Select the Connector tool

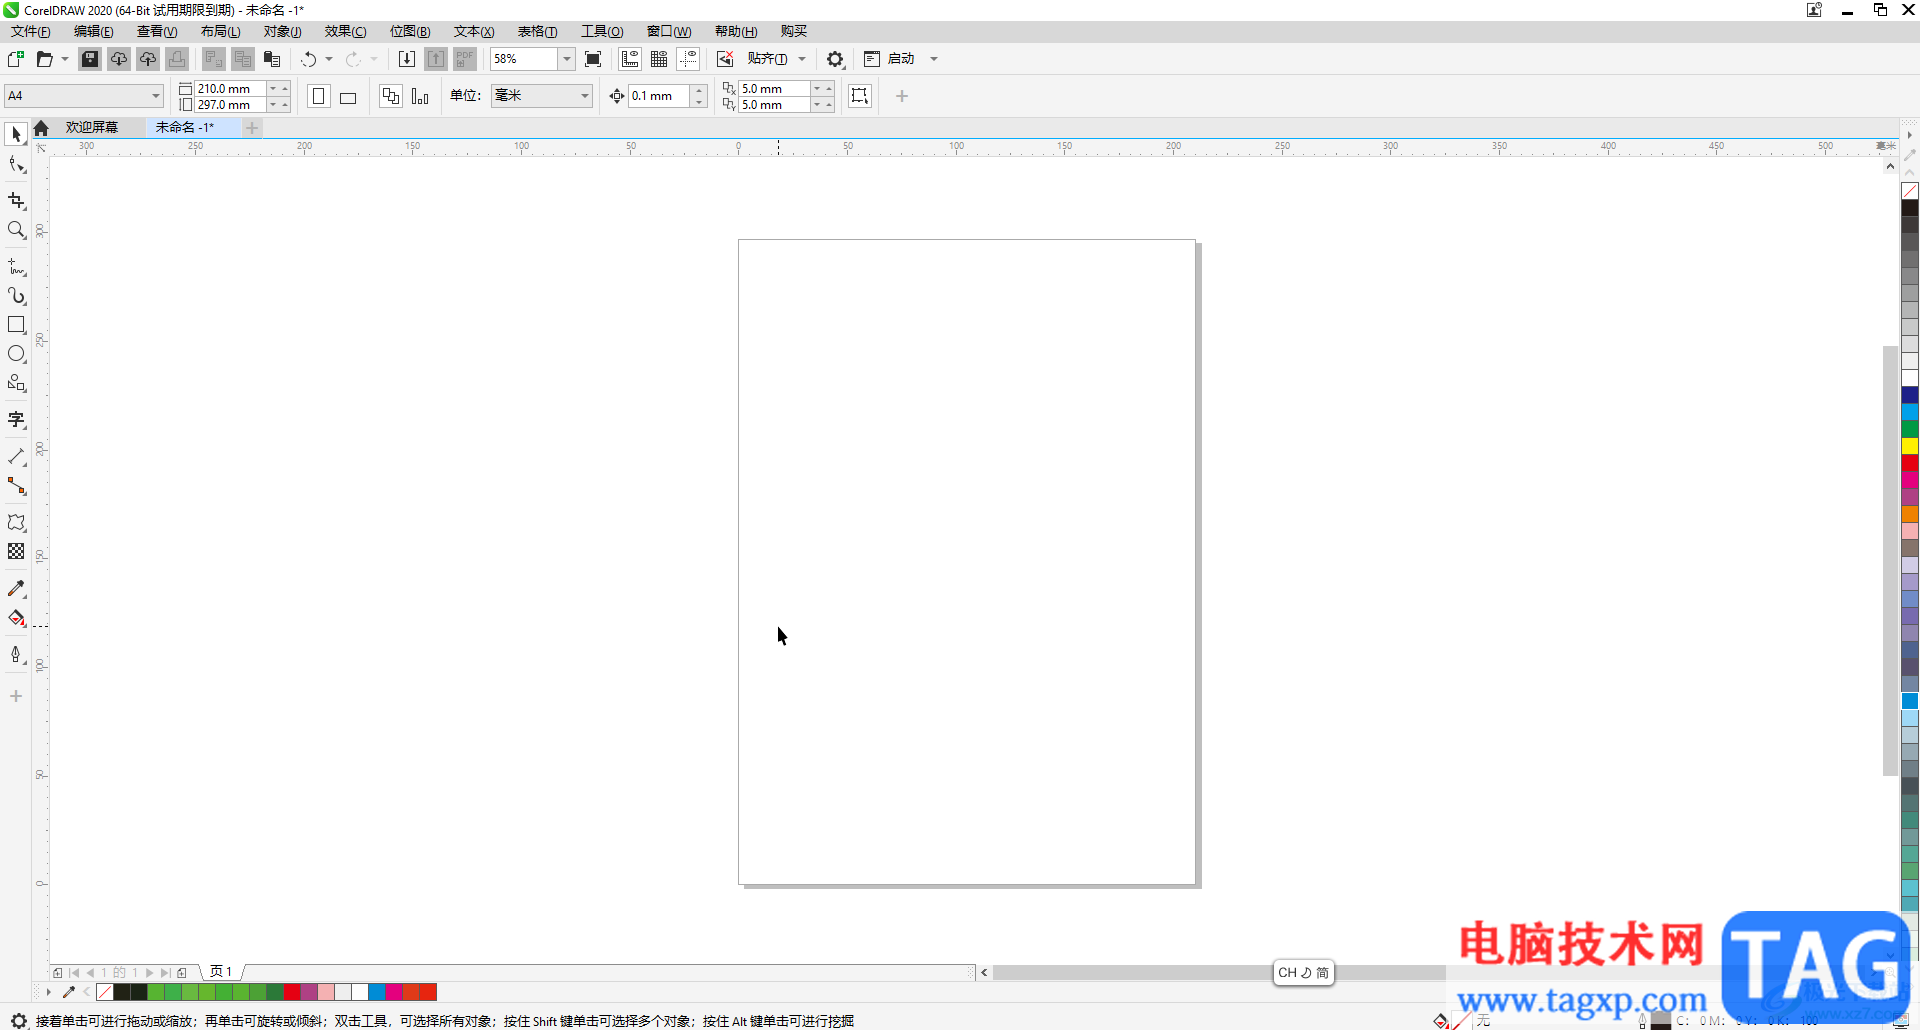[16, 486]
